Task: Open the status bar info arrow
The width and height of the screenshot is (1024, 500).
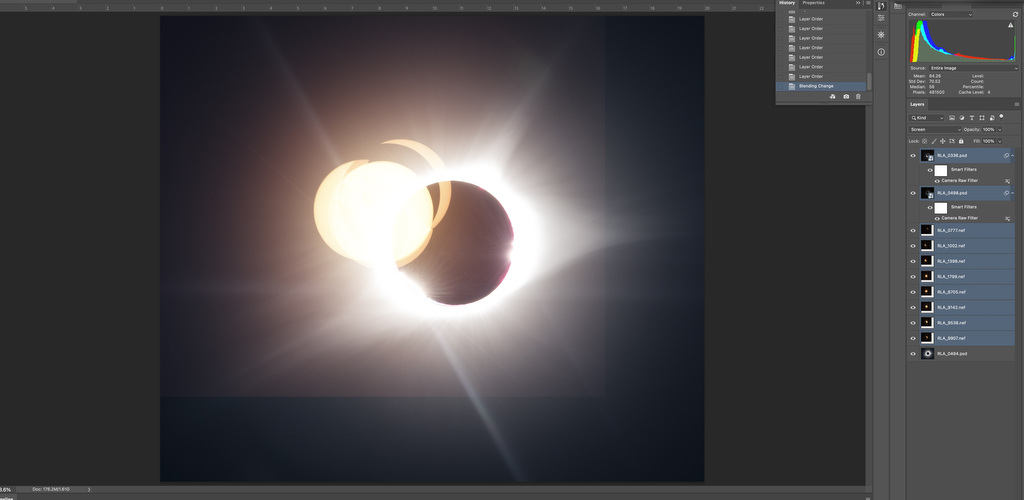Action: [89, 489]
